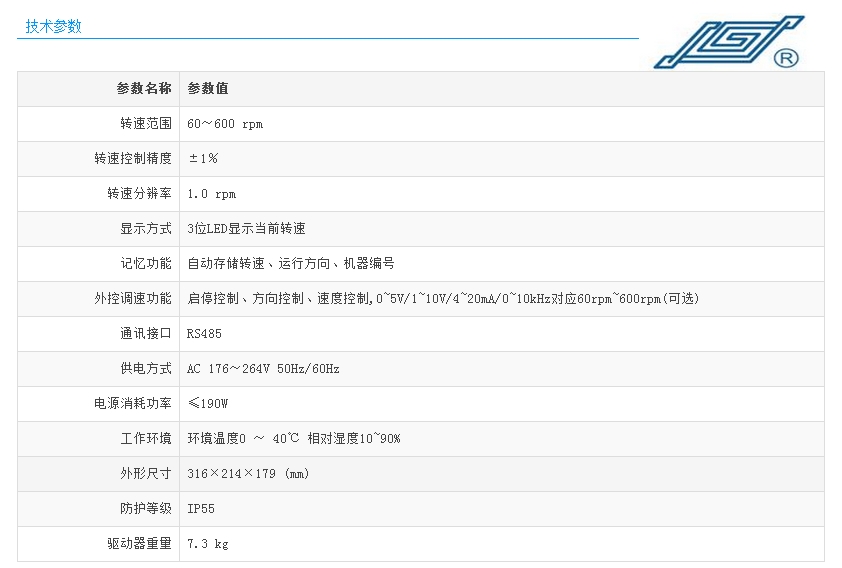Screen dimensions: 842x568
Task: Click the 参数名称 column header
Action: [x=144, y=89]
